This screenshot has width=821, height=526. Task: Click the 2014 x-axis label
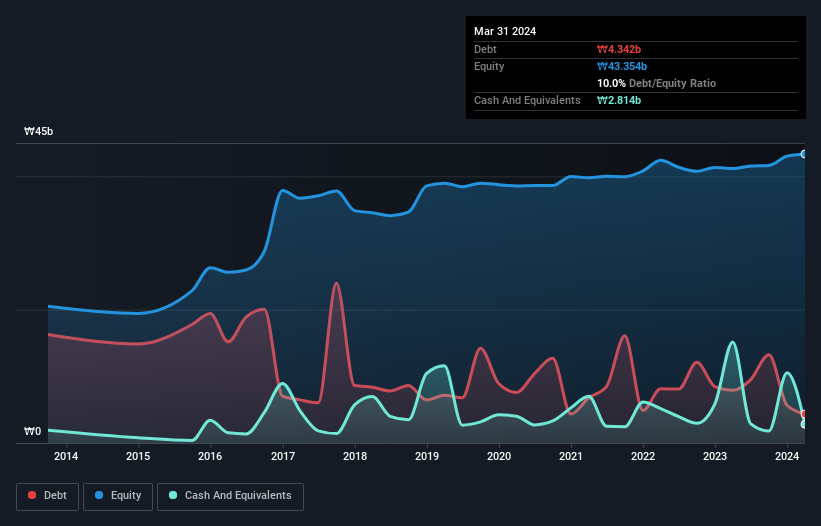66,456
